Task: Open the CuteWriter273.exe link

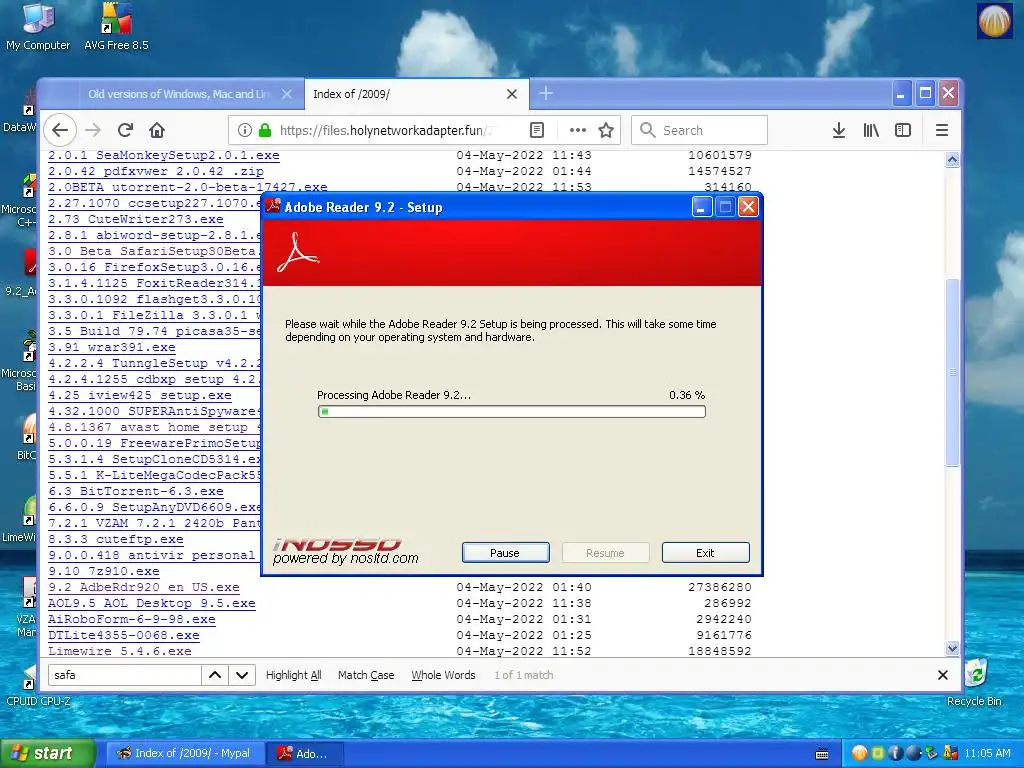Action: coord(135,219)
